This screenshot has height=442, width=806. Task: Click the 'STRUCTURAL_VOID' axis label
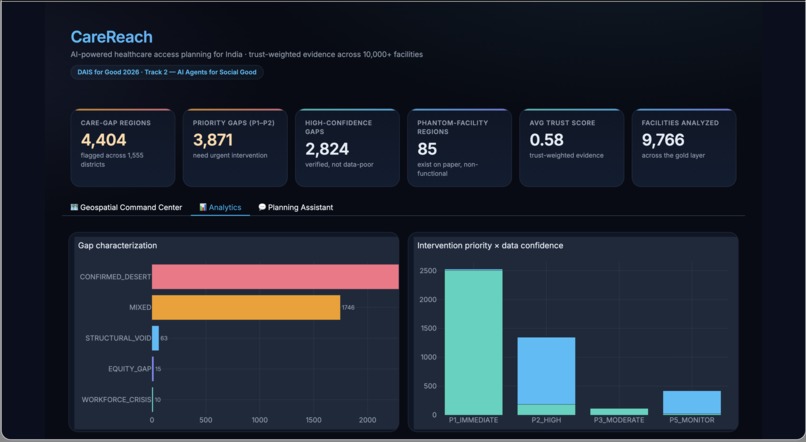(x=118, y=338)
